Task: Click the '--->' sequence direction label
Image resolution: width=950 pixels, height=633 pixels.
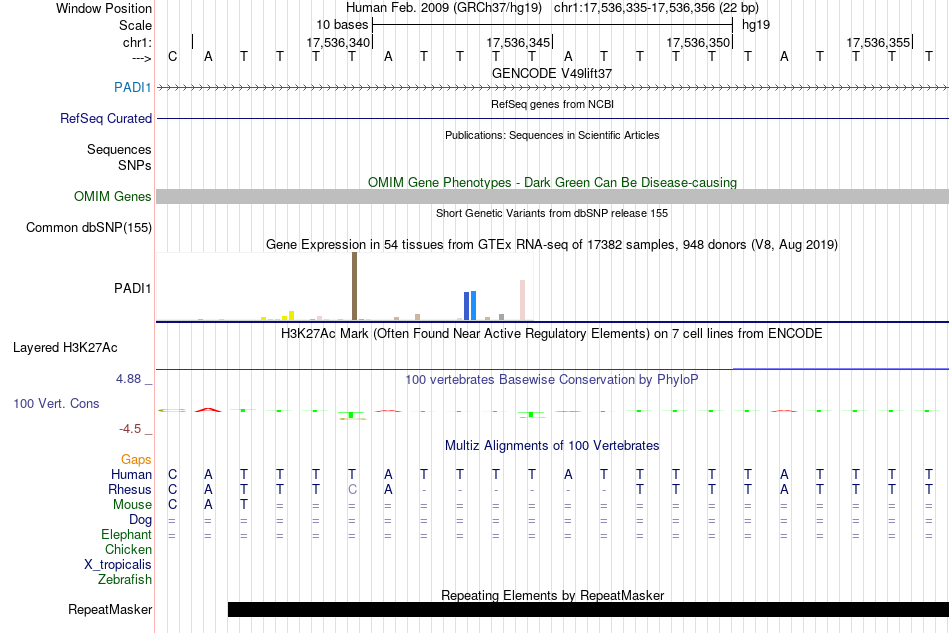Action: tap(141, 58)
